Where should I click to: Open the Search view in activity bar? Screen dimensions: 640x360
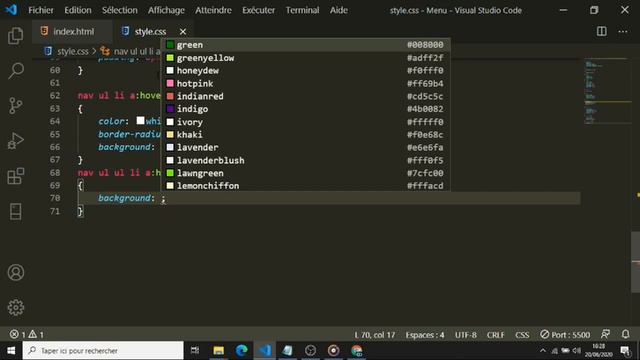[x=16, y=71]
